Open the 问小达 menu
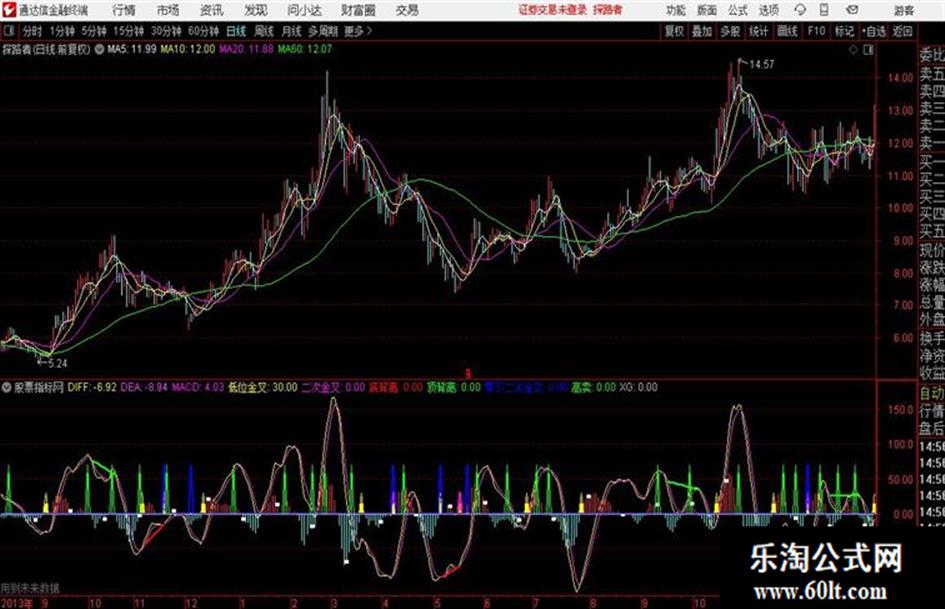Image resolution: width=945 pixels, height=609 pixels. [304, 10]
